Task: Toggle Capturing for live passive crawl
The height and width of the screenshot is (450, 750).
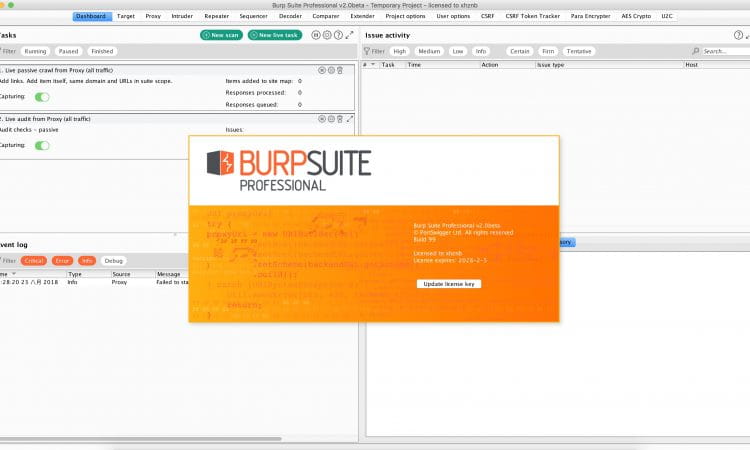Action: 42,97
